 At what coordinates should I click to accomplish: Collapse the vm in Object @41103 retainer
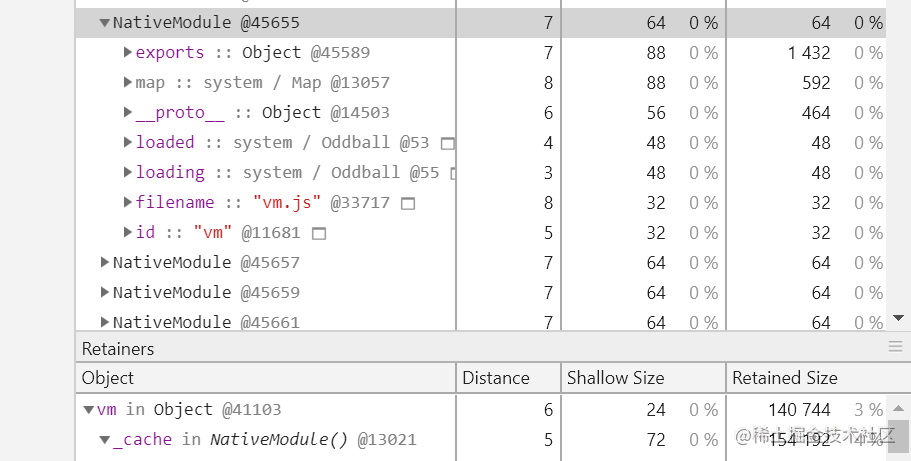pos(89,410)
